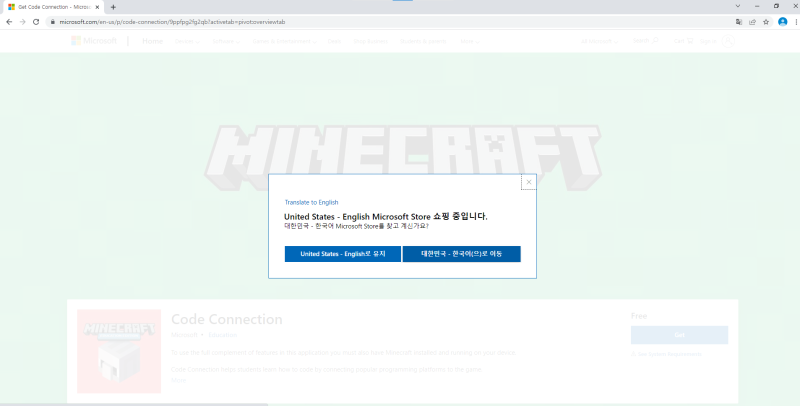Click the More link under description
This screenshot has width=800, height=406.
click(x=178, y=380)
